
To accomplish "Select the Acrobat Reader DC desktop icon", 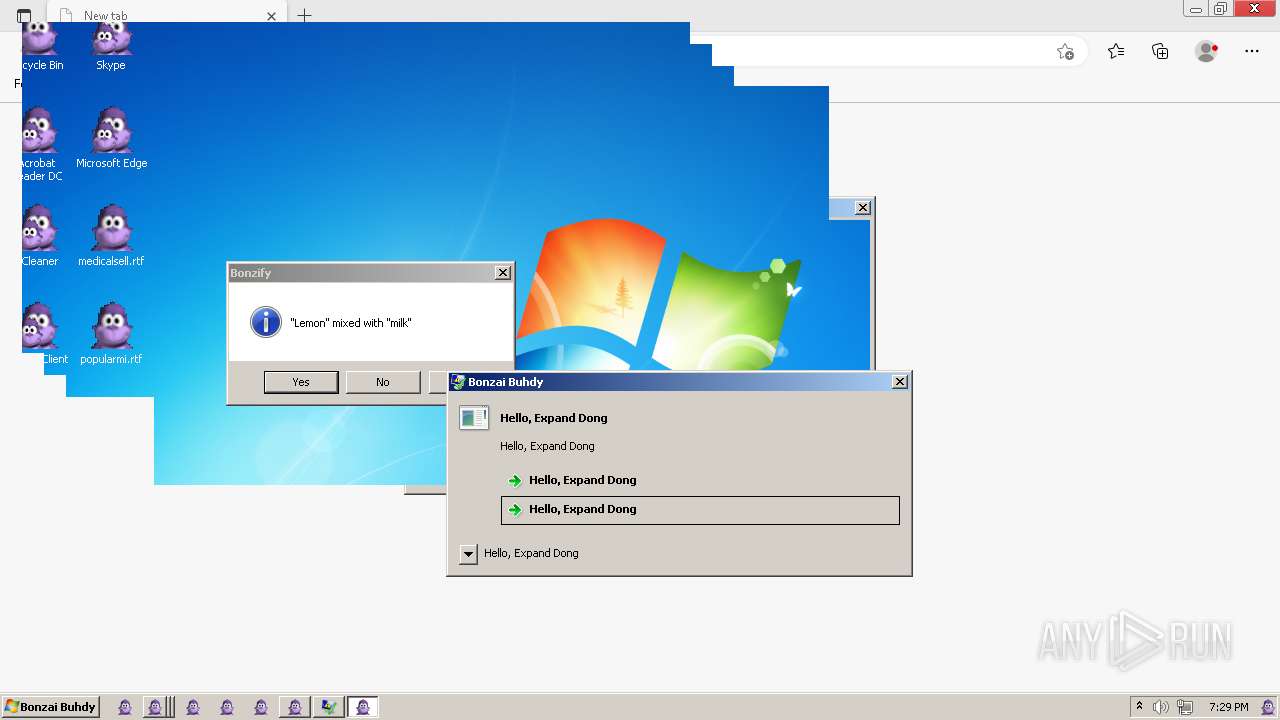I will pyautogui.click(x=40, y=145).
